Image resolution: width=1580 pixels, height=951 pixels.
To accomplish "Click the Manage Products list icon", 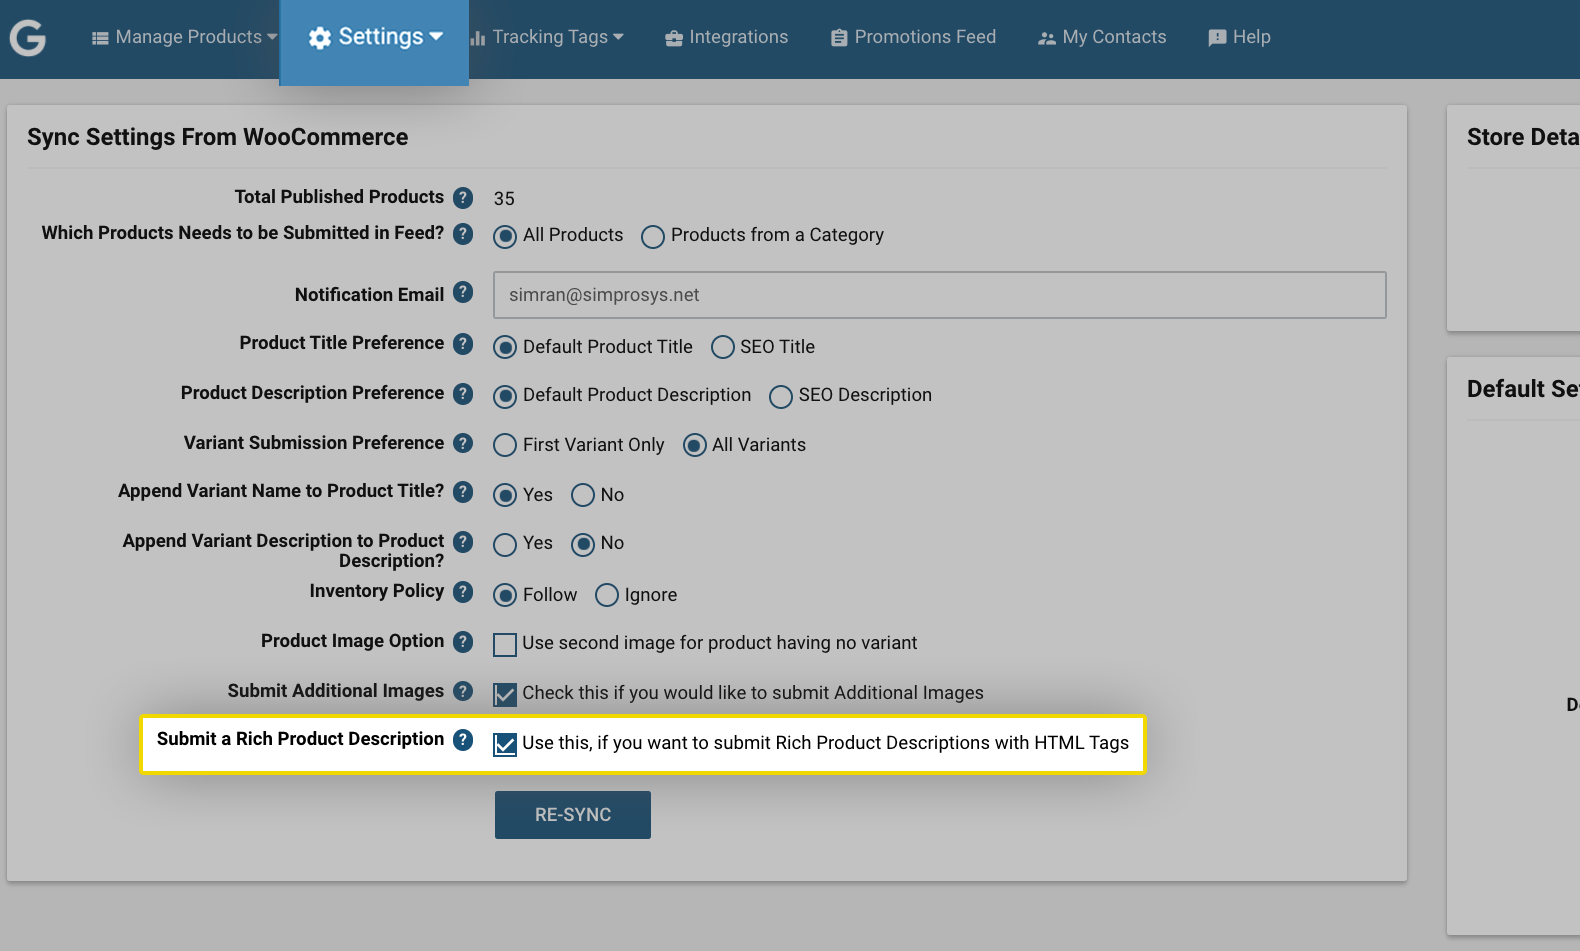I will click(100, 38).
